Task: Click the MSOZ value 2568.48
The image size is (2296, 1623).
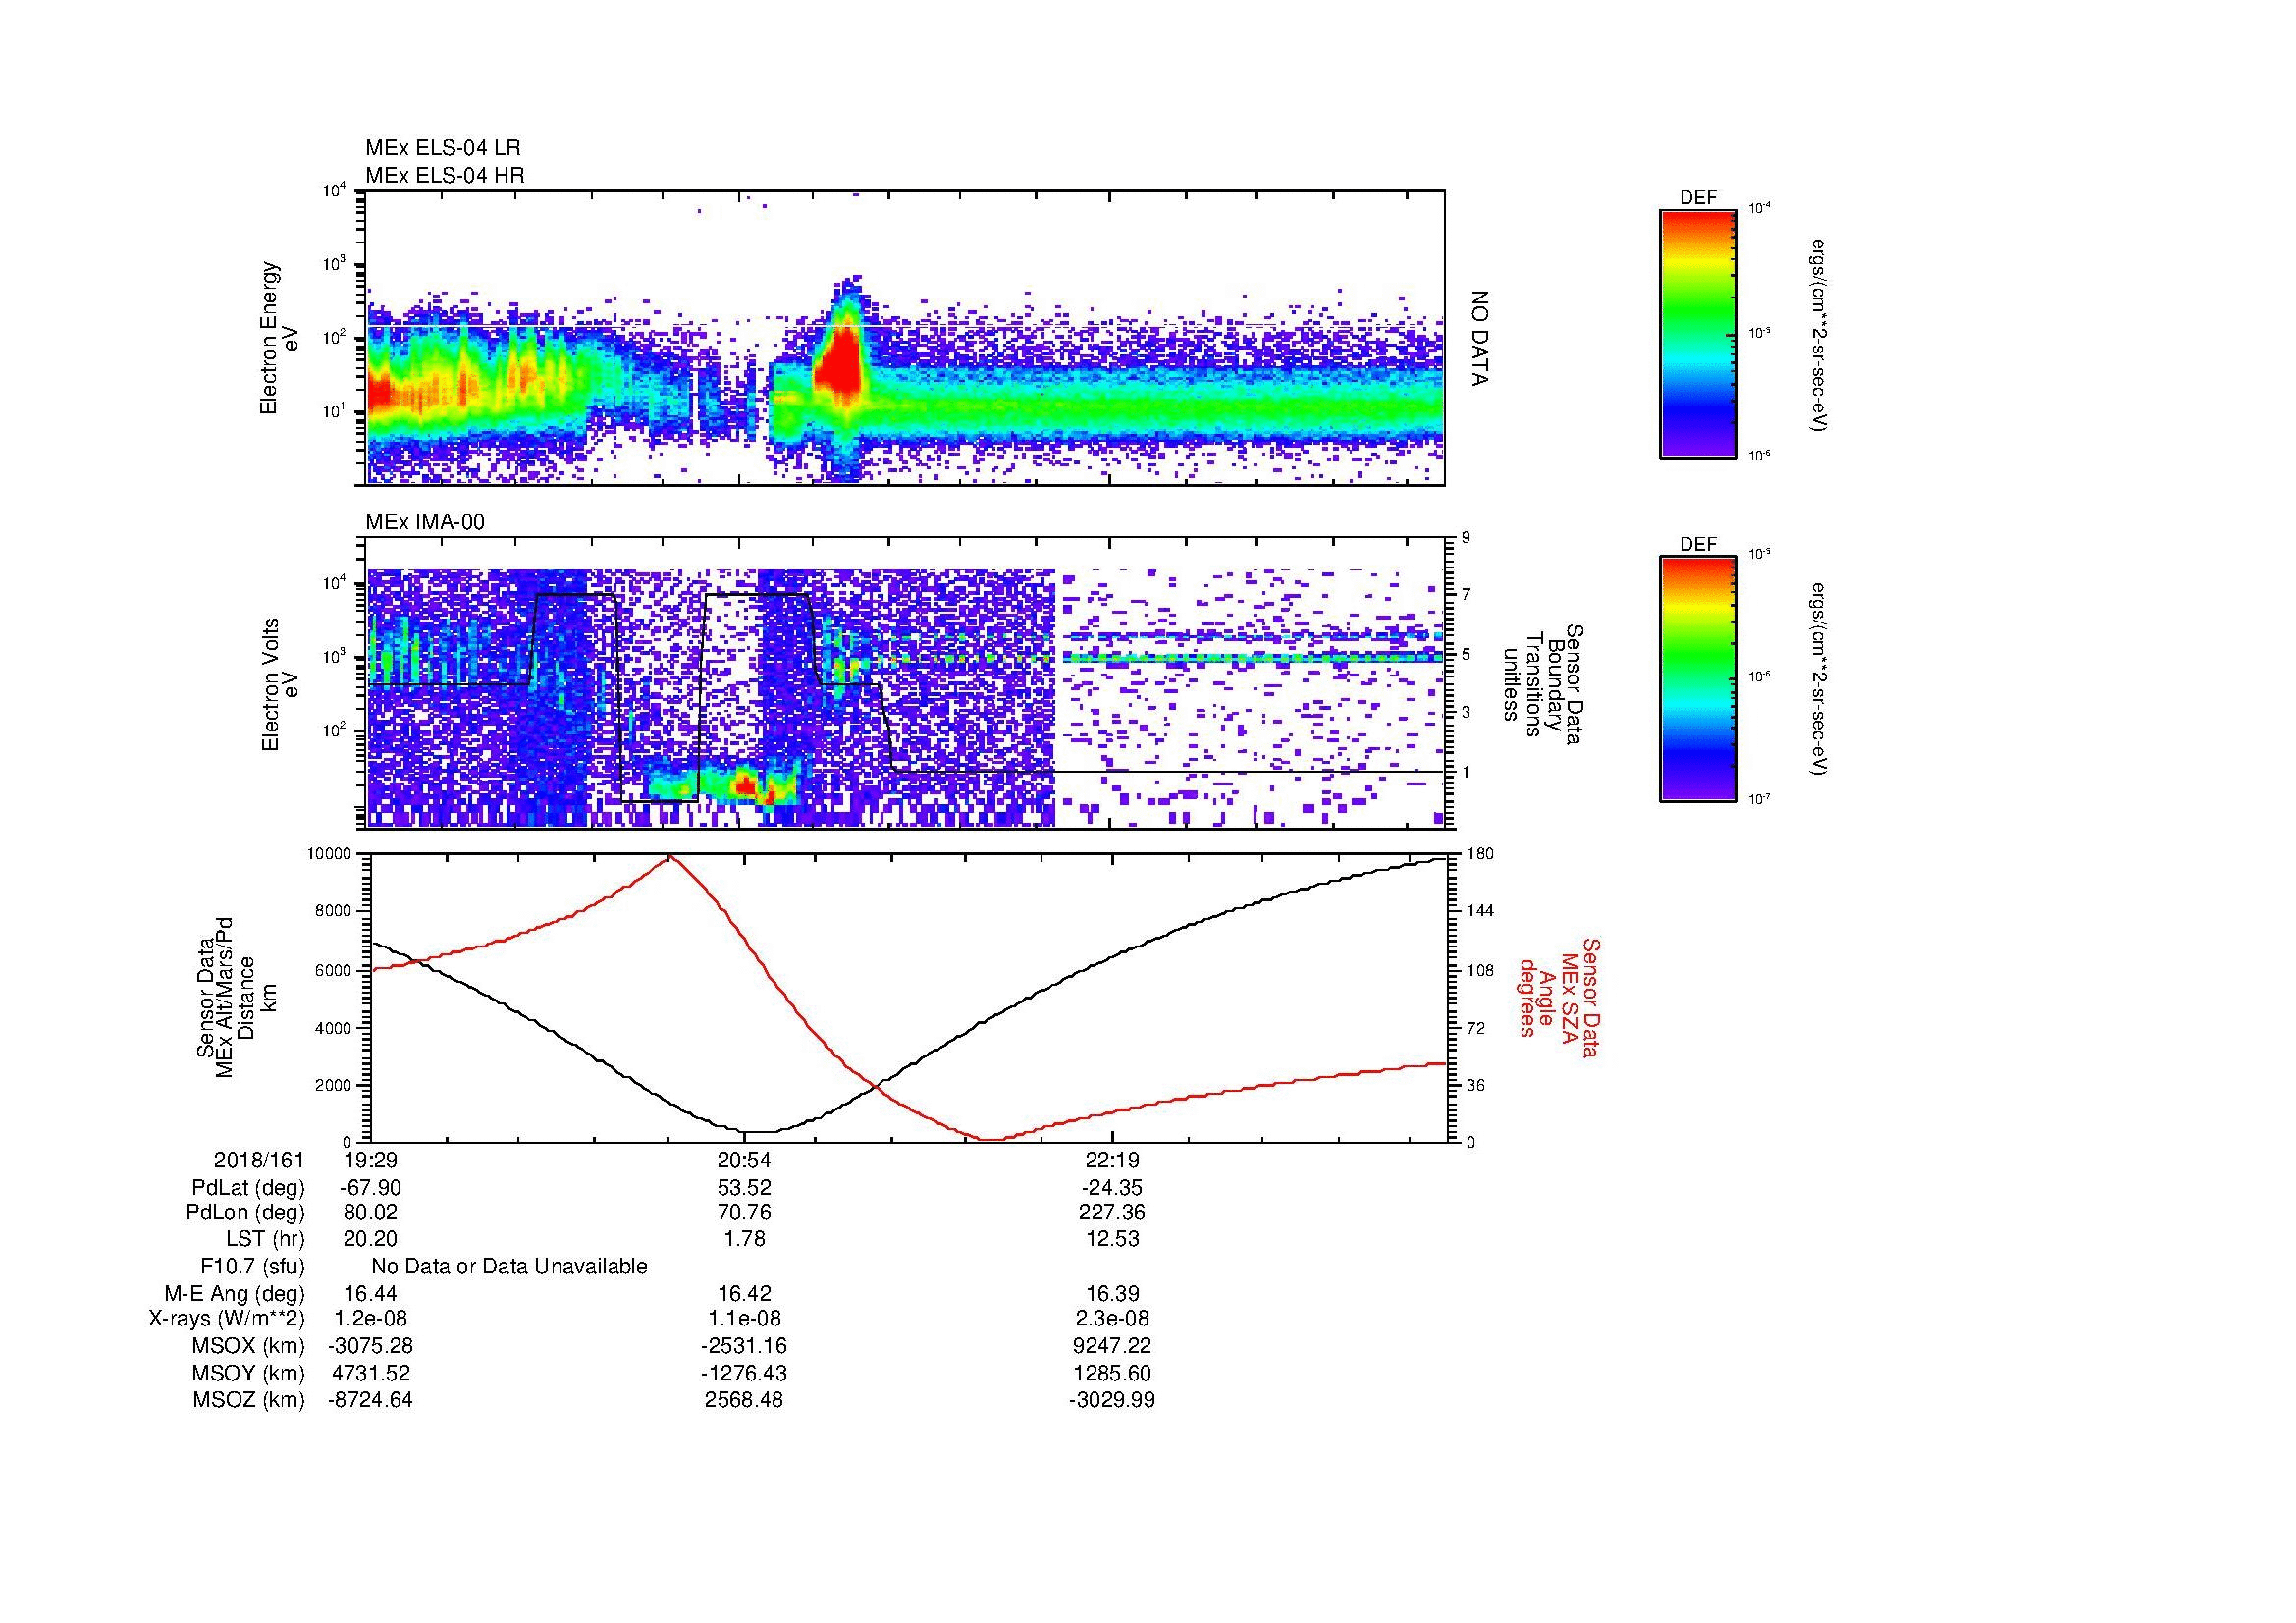Action: pos(744,1401)
